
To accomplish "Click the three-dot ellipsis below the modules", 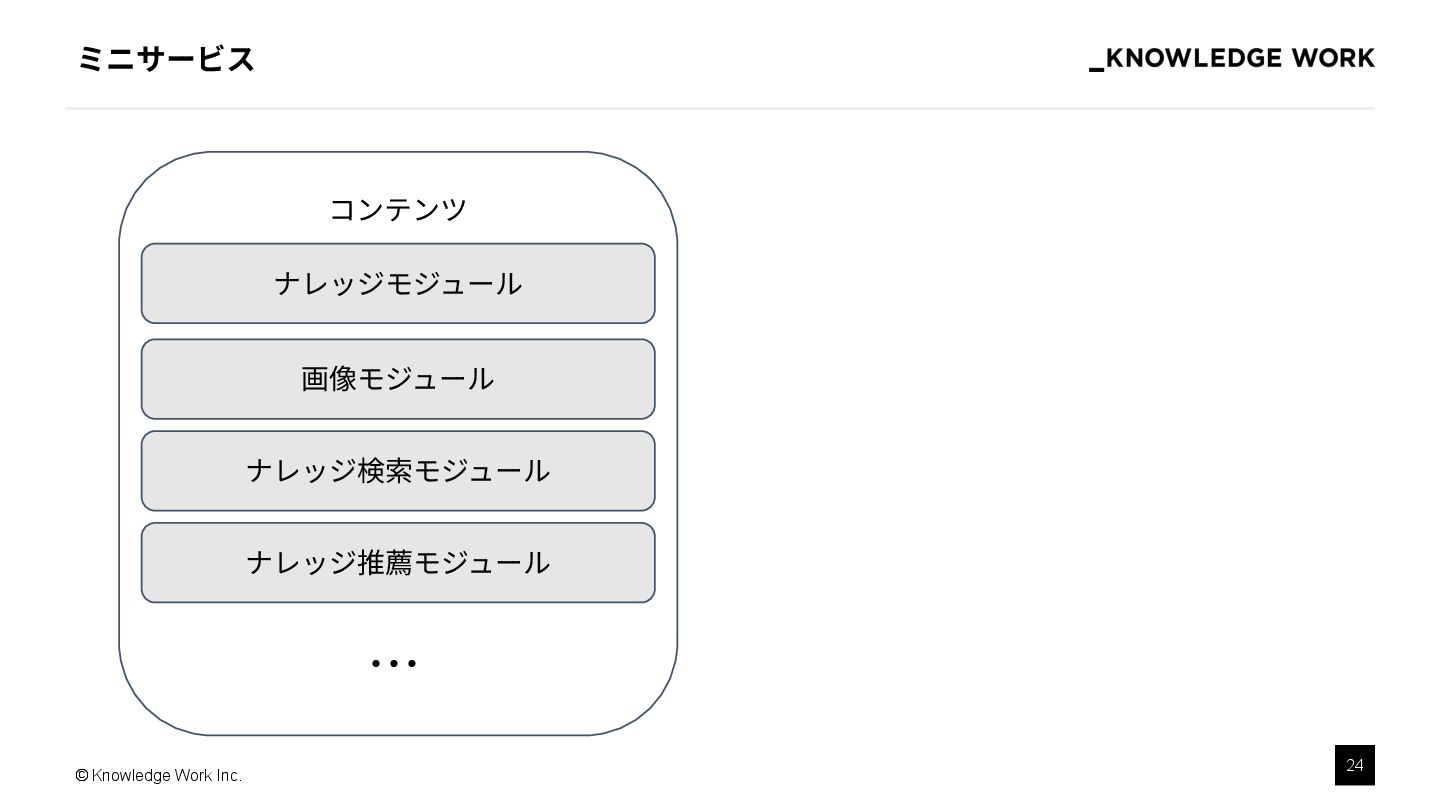I will coord(393,663).
